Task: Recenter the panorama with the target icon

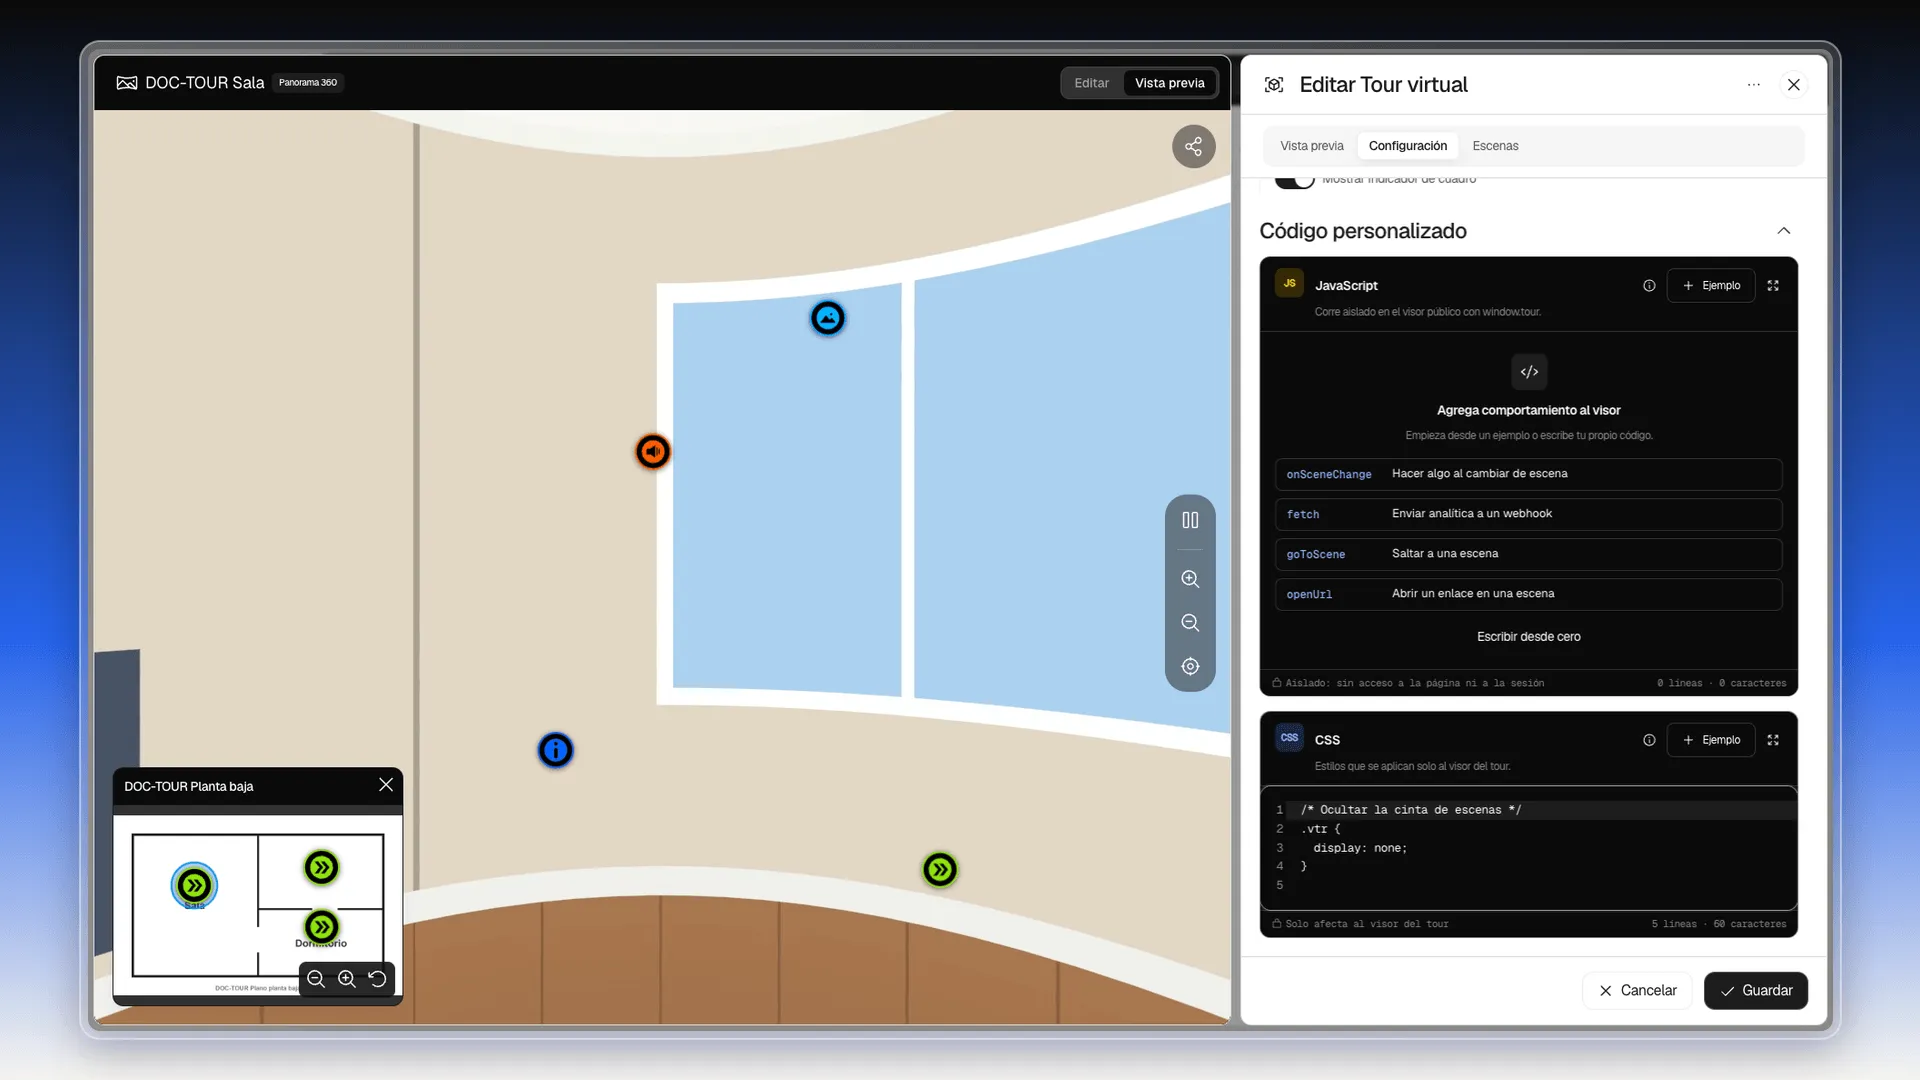Action: pyautogui.click(x=1190, y=667)
